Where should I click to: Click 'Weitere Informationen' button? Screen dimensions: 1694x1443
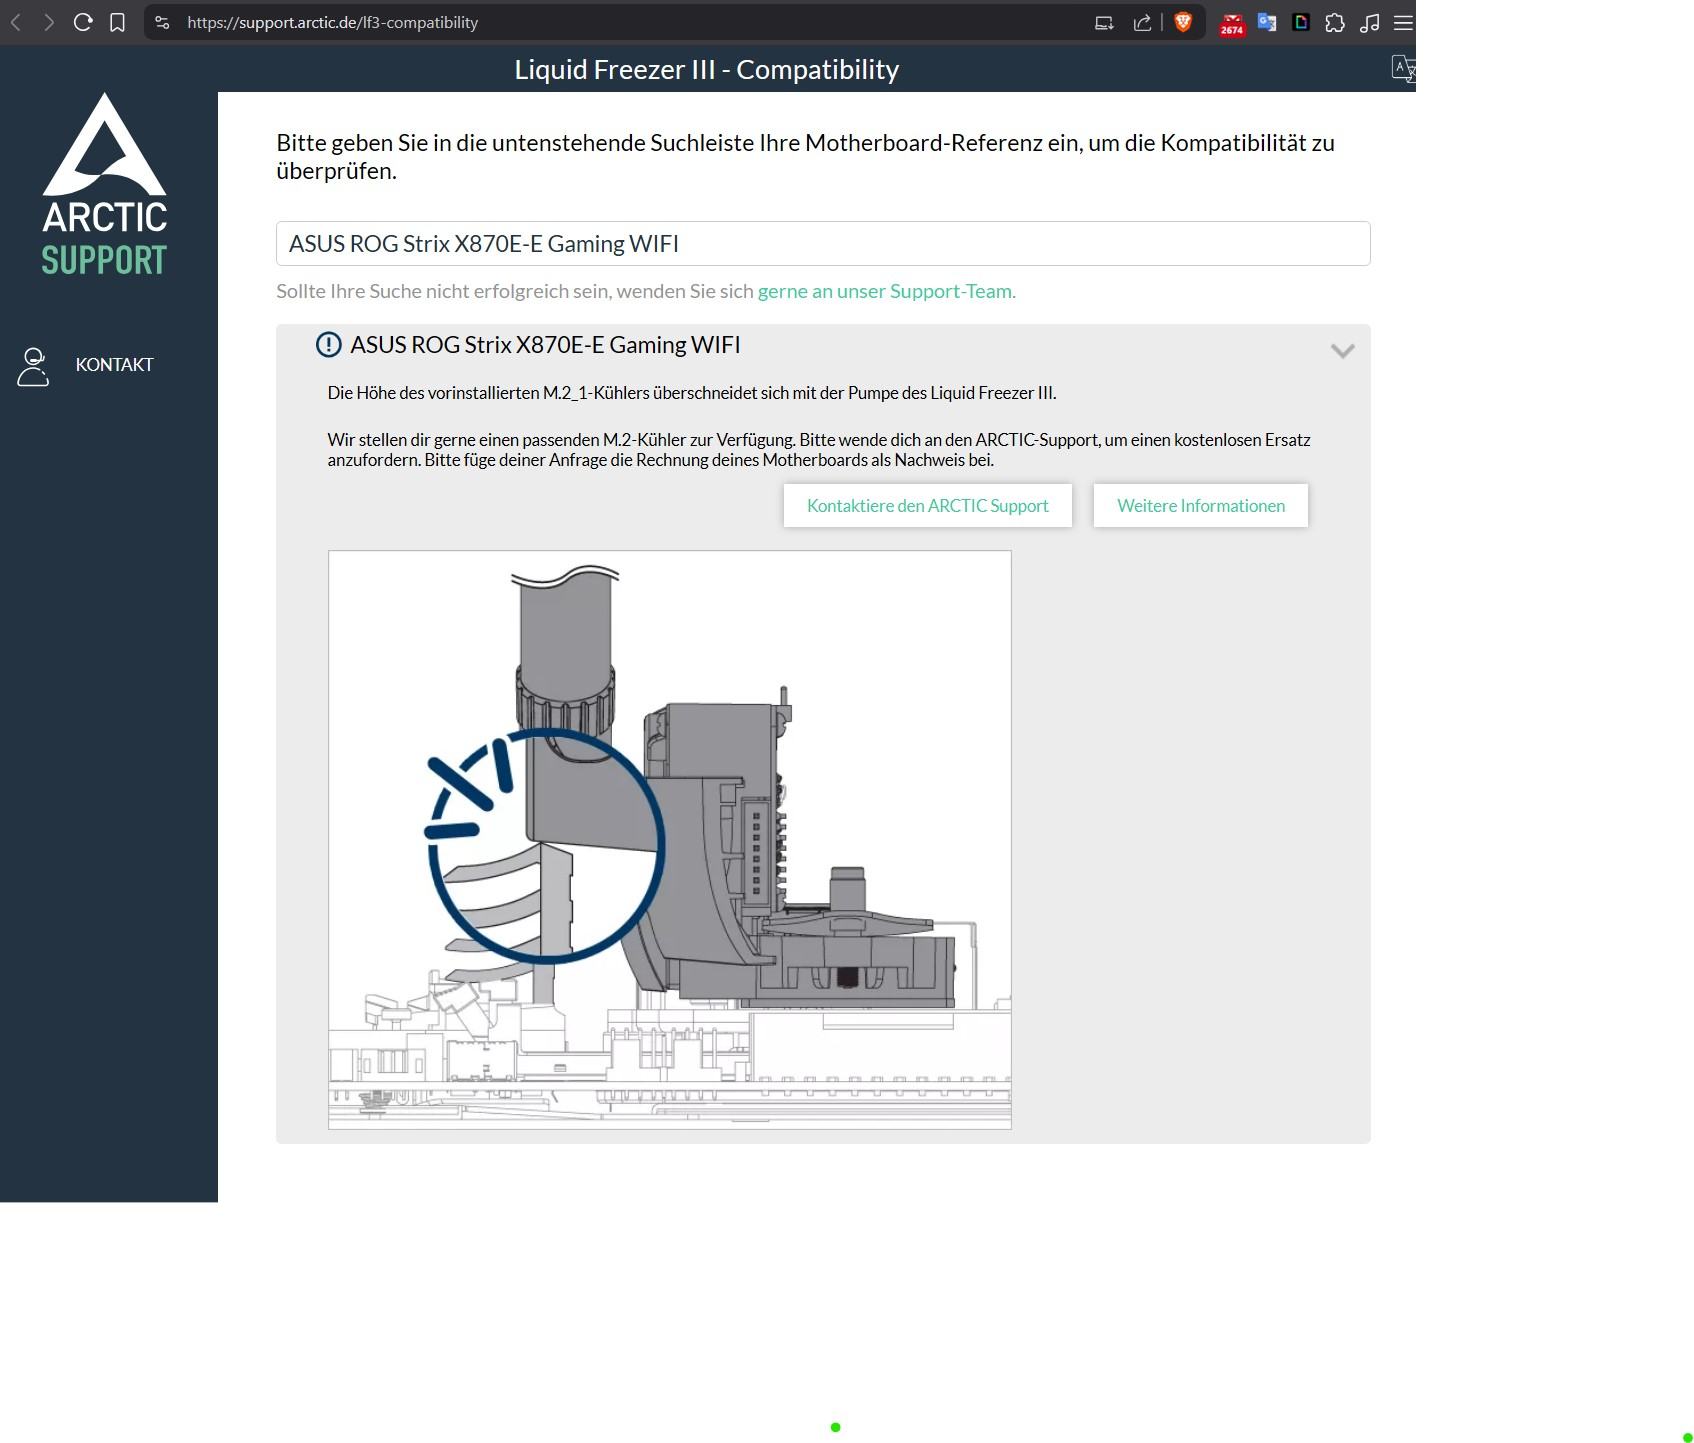point(1201,506)
